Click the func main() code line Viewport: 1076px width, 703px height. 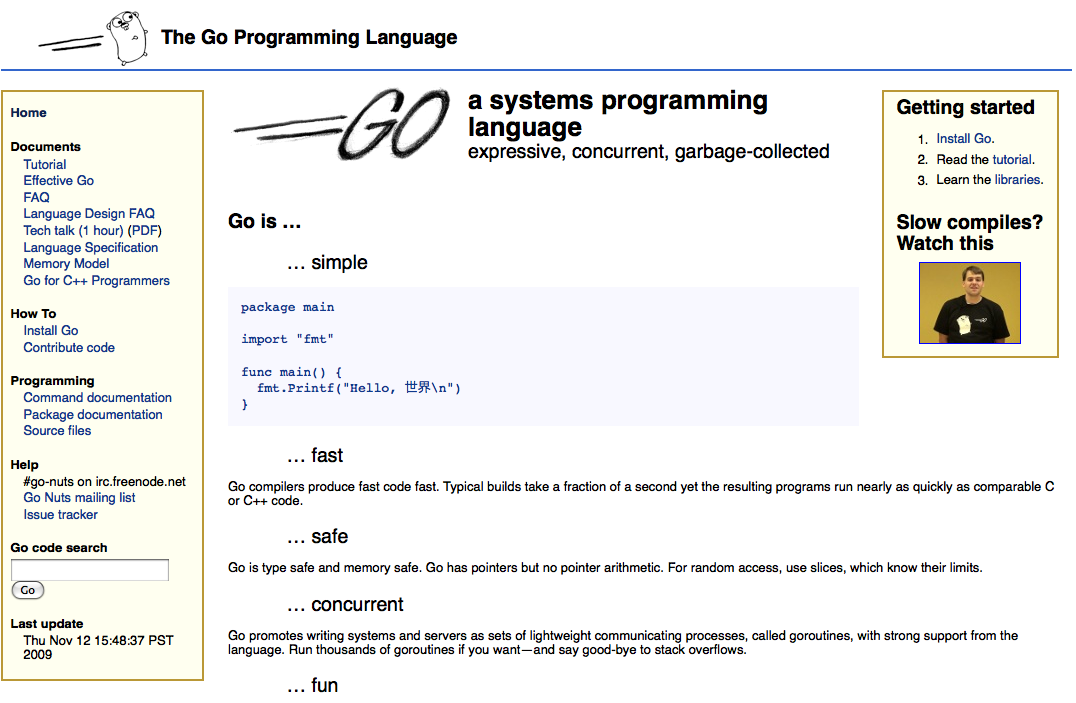(291, 372)
